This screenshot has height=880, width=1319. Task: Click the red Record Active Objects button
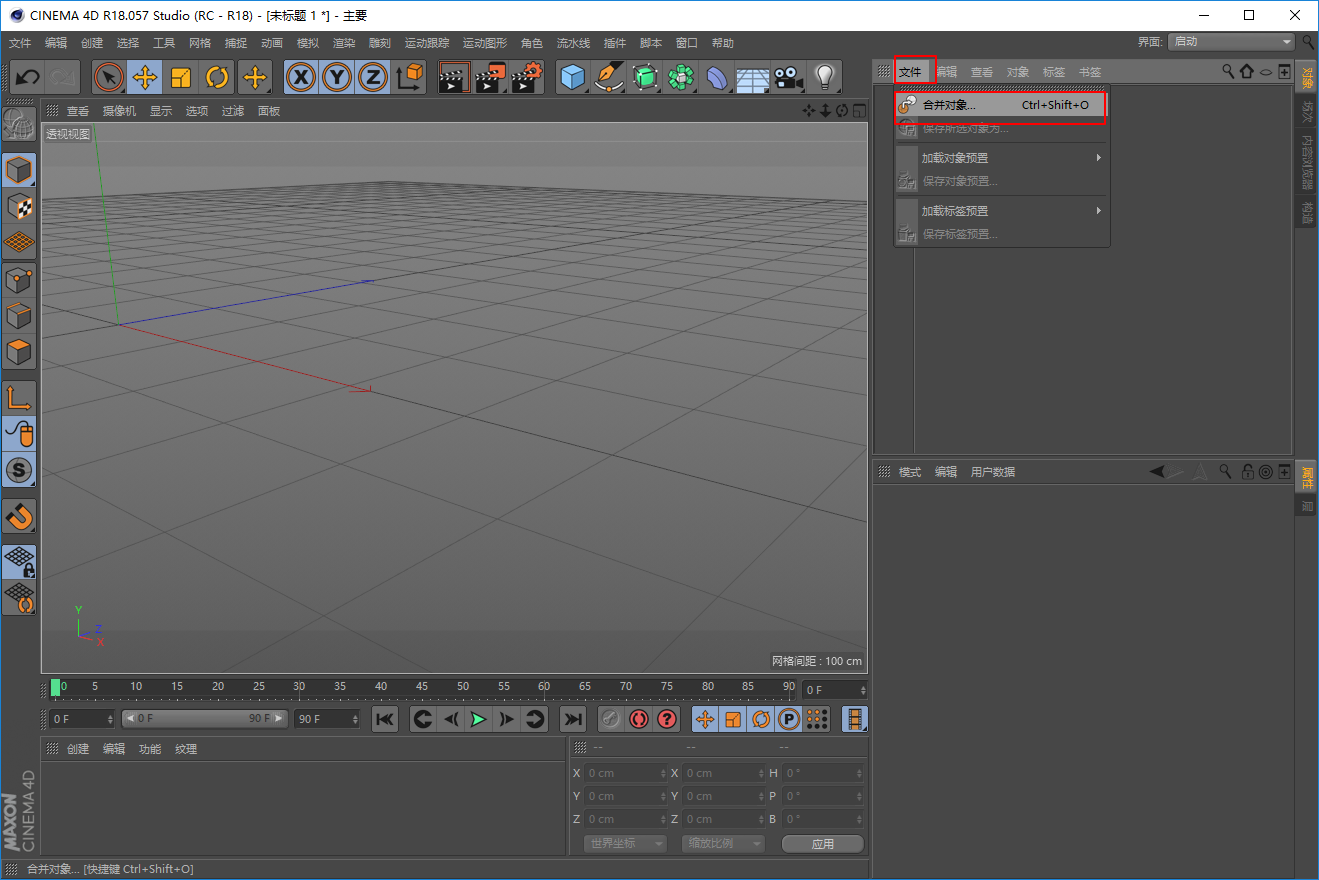pyautogui.click(x=611, y=718)
